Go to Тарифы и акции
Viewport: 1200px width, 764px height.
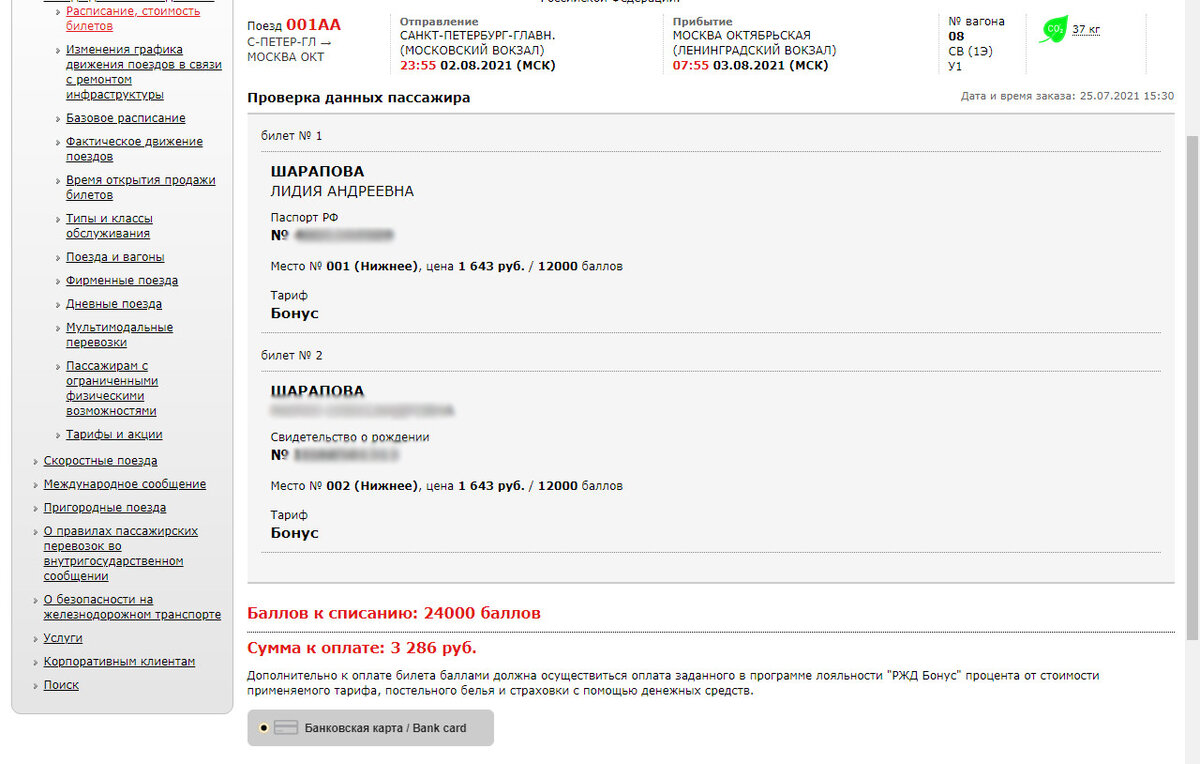[x=114, y=435]
